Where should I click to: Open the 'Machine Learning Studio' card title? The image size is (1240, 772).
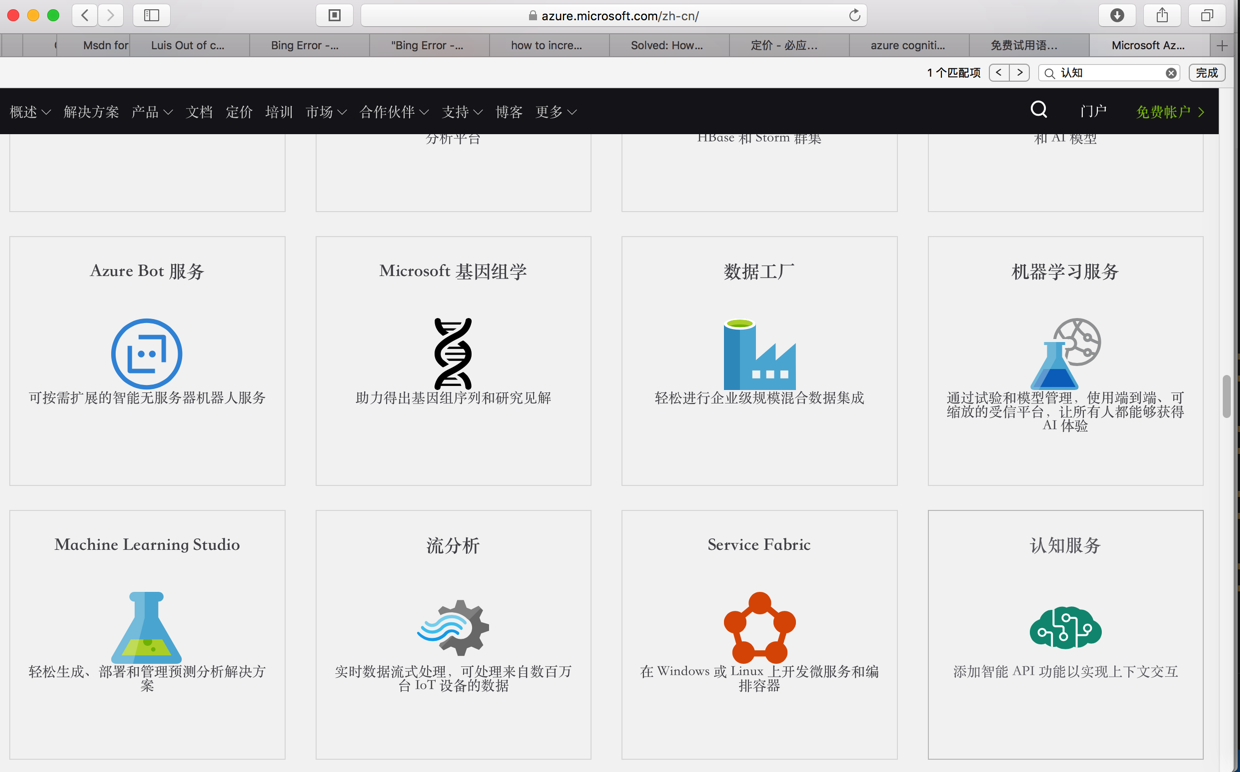tap(147, 545)
